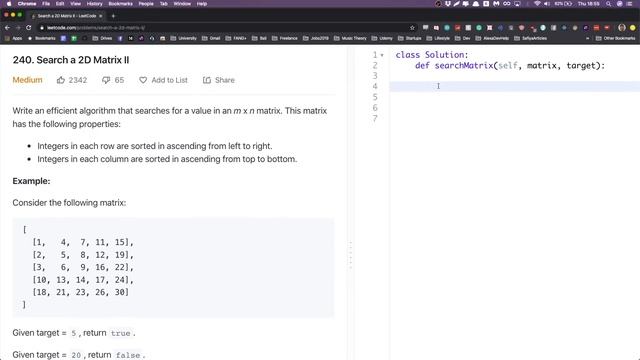Click the matrix row [18, 21, 23, 26, 30]
Viewport: 640px width, 360px height.
80,292
